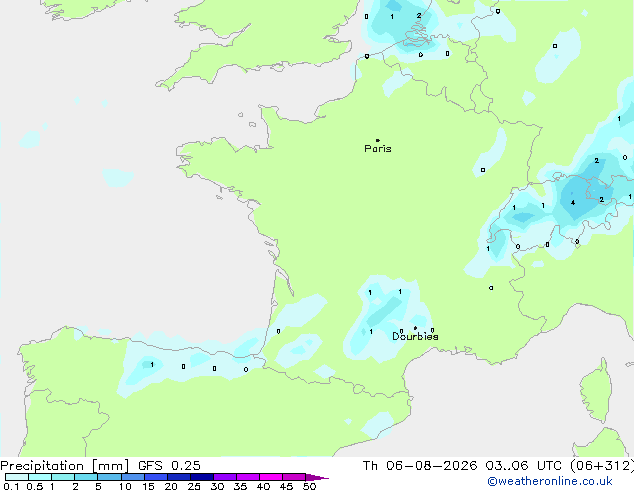Click the purple arrow tip past 50 on legend
This screenshot has width=634, height=490.
pos(317,477)
